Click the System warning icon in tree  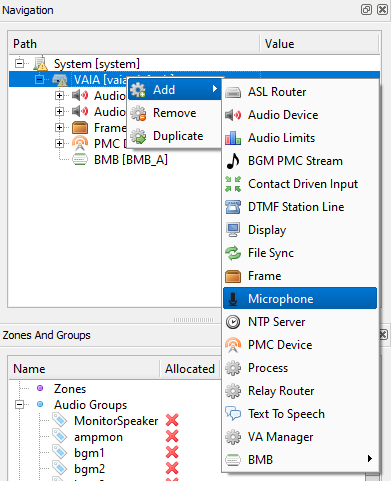[x=41, y=63]
